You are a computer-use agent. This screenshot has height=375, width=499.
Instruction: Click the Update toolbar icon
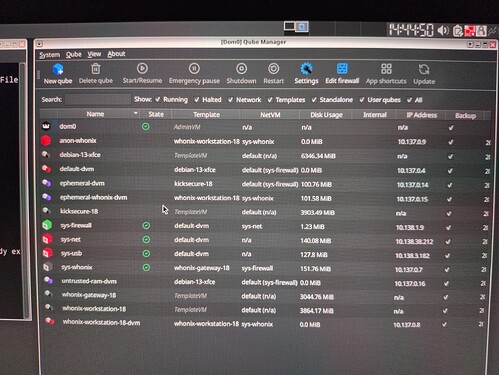tap(424, 69)
